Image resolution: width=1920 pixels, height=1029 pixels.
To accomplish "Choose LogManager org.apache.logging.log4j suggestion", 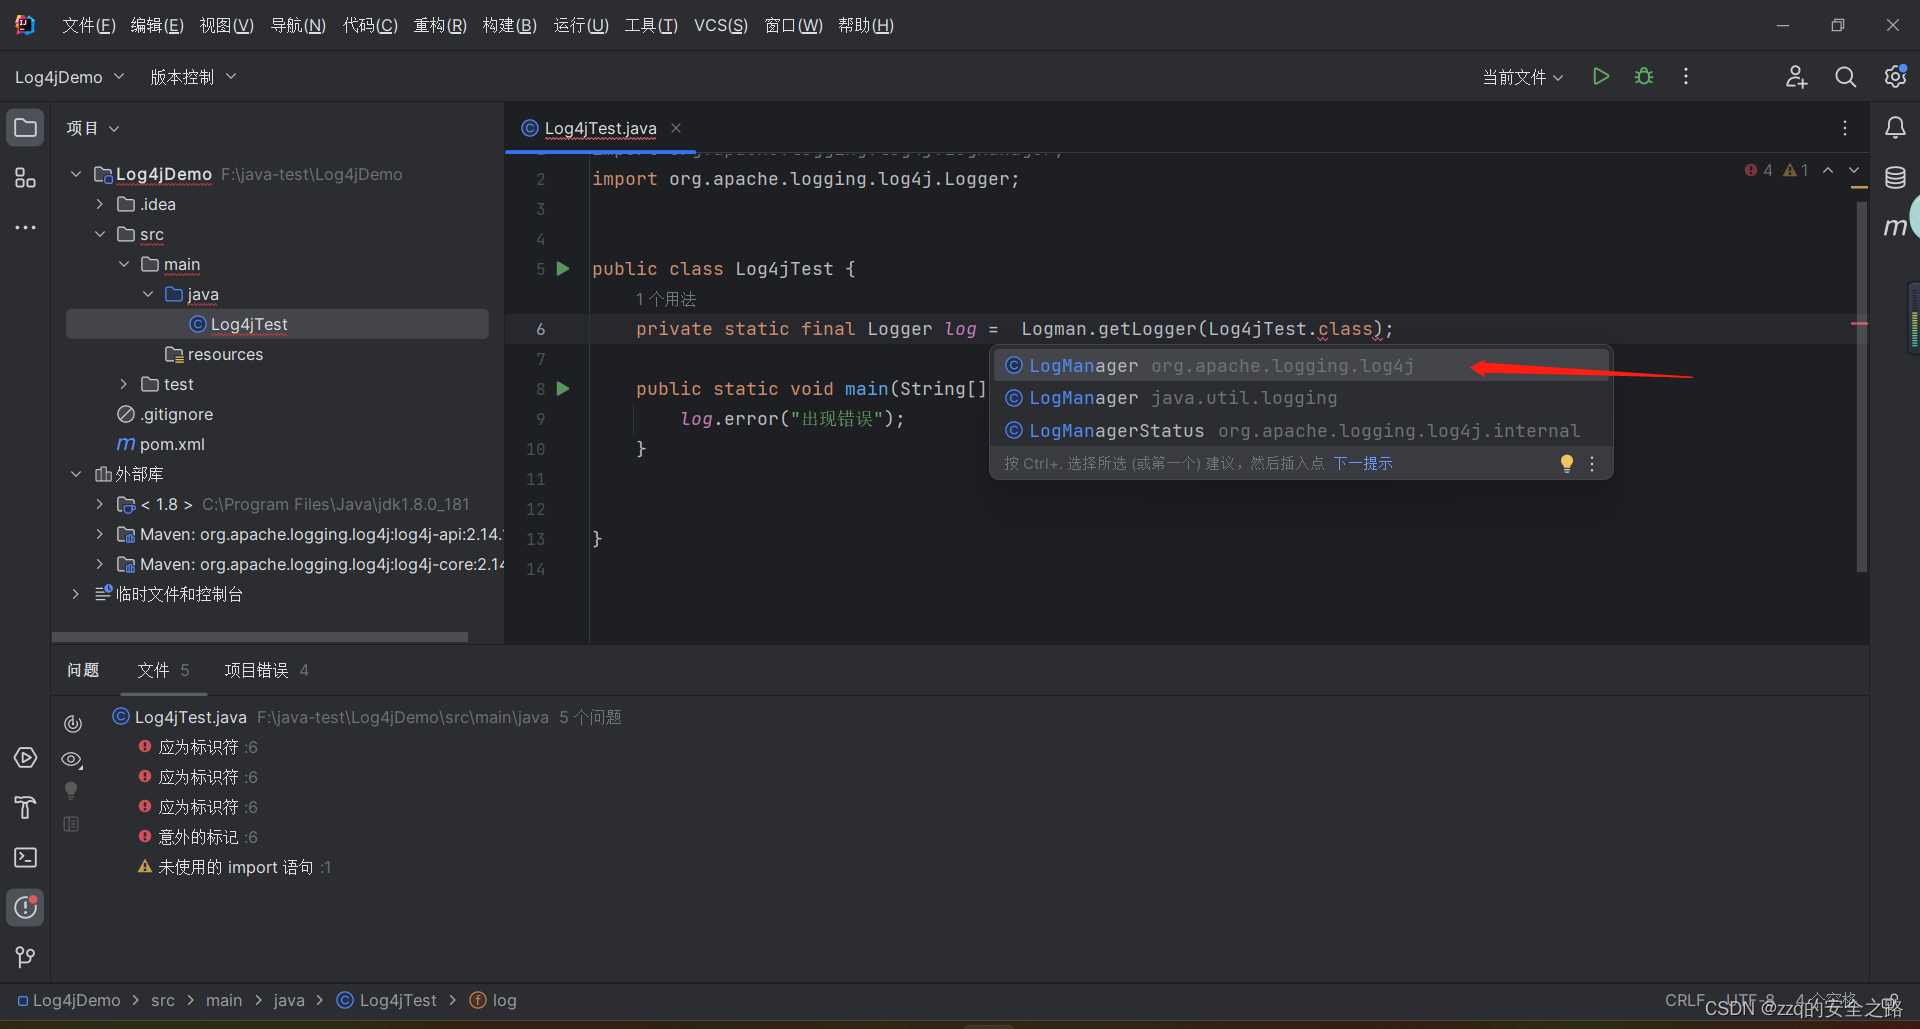I will coord(1301,366).
